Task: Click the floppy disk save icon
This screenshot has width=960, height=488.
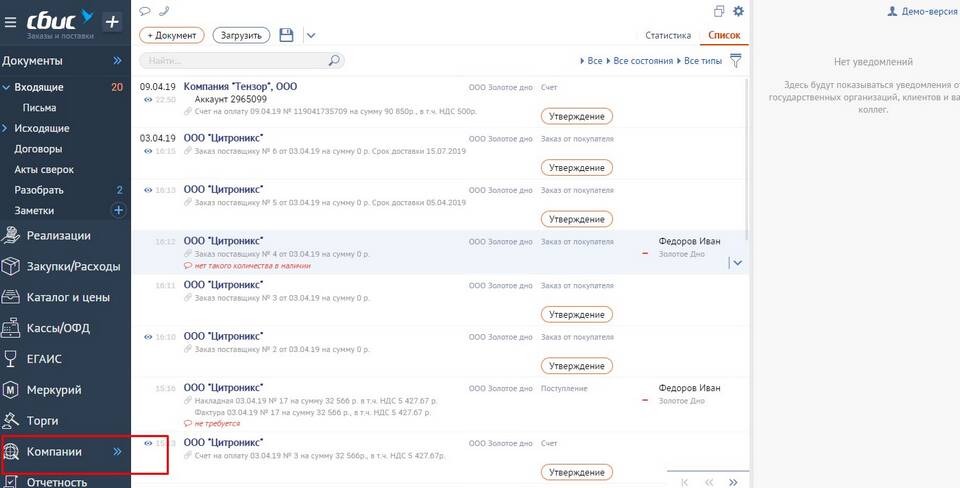Action: [x=287, y=35]
